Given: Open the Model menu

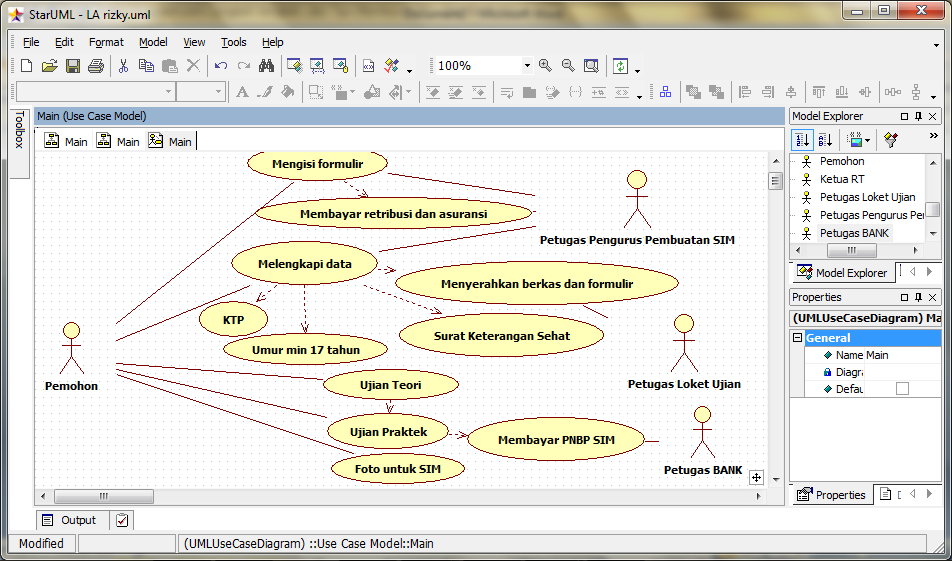Looking at the screenshot, I should pos(153,42).
